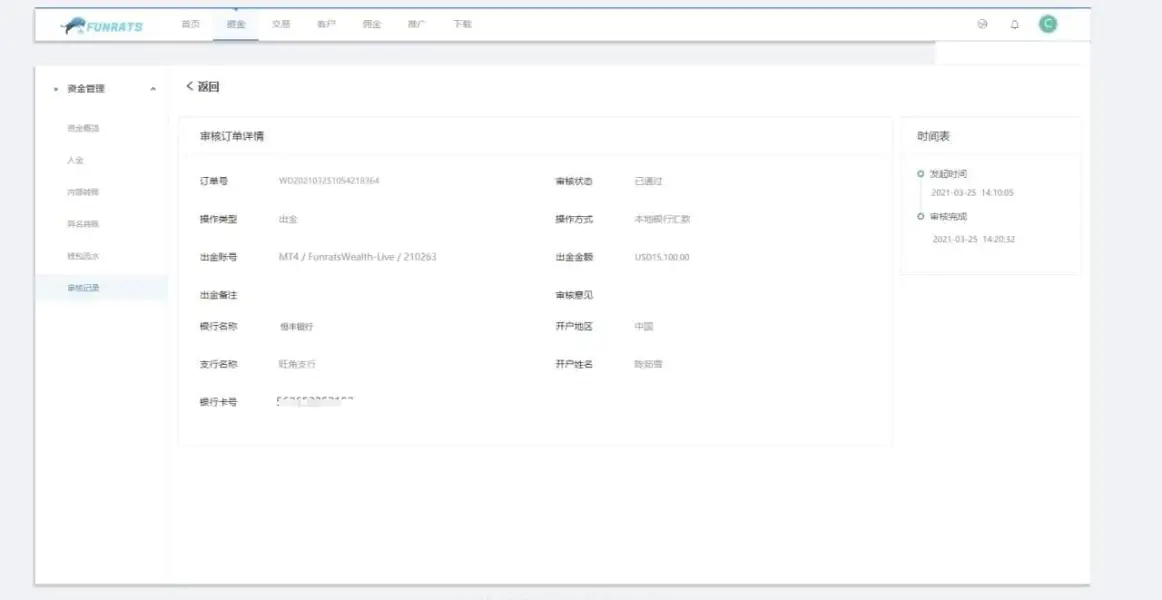Open the 客户 top menu
The width and height of the screenshot is (1162, 600).
point(326,24)
